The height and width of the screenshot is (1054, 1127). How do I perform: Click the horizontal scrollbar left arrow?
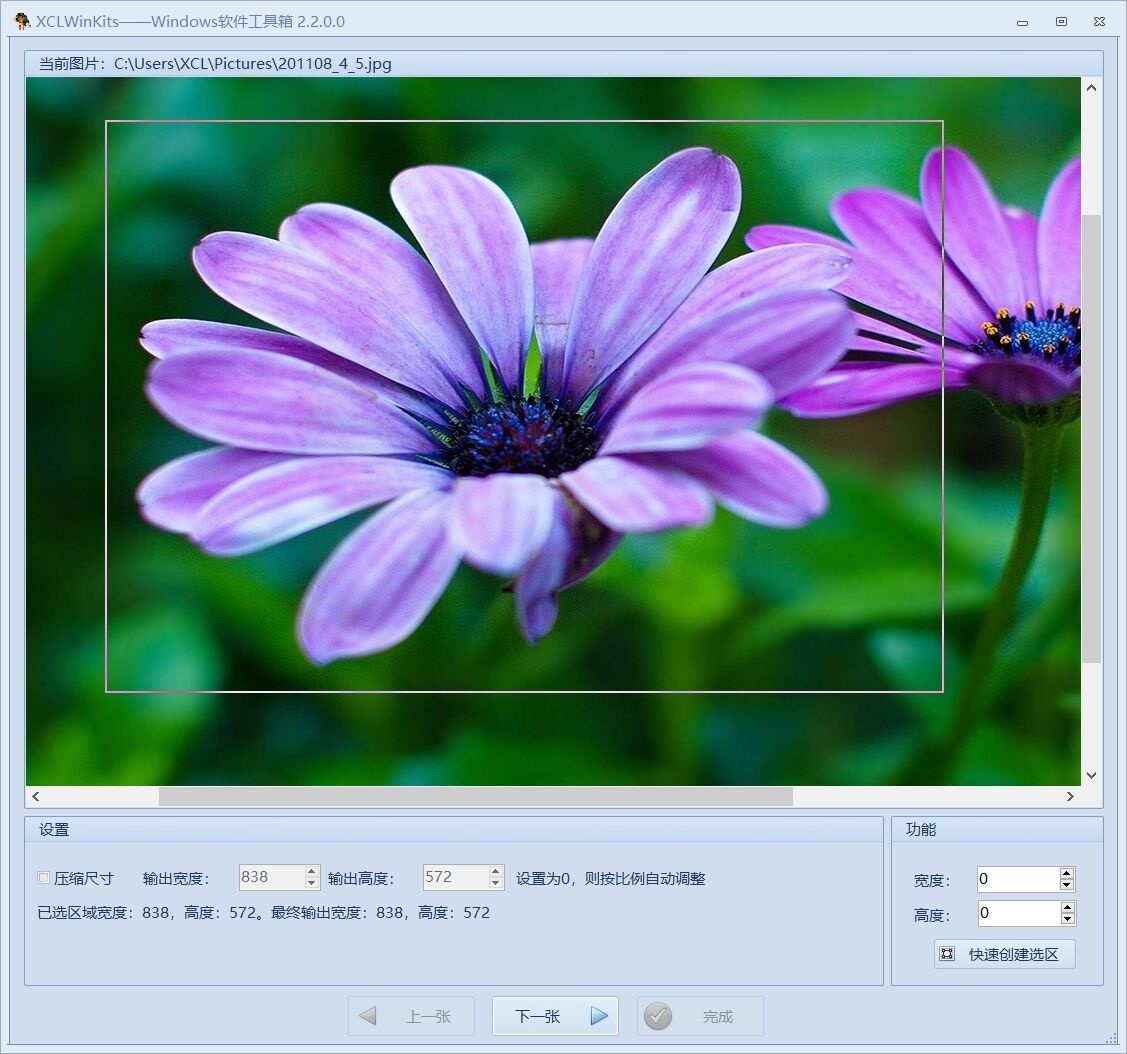click(x=36, y=797)
